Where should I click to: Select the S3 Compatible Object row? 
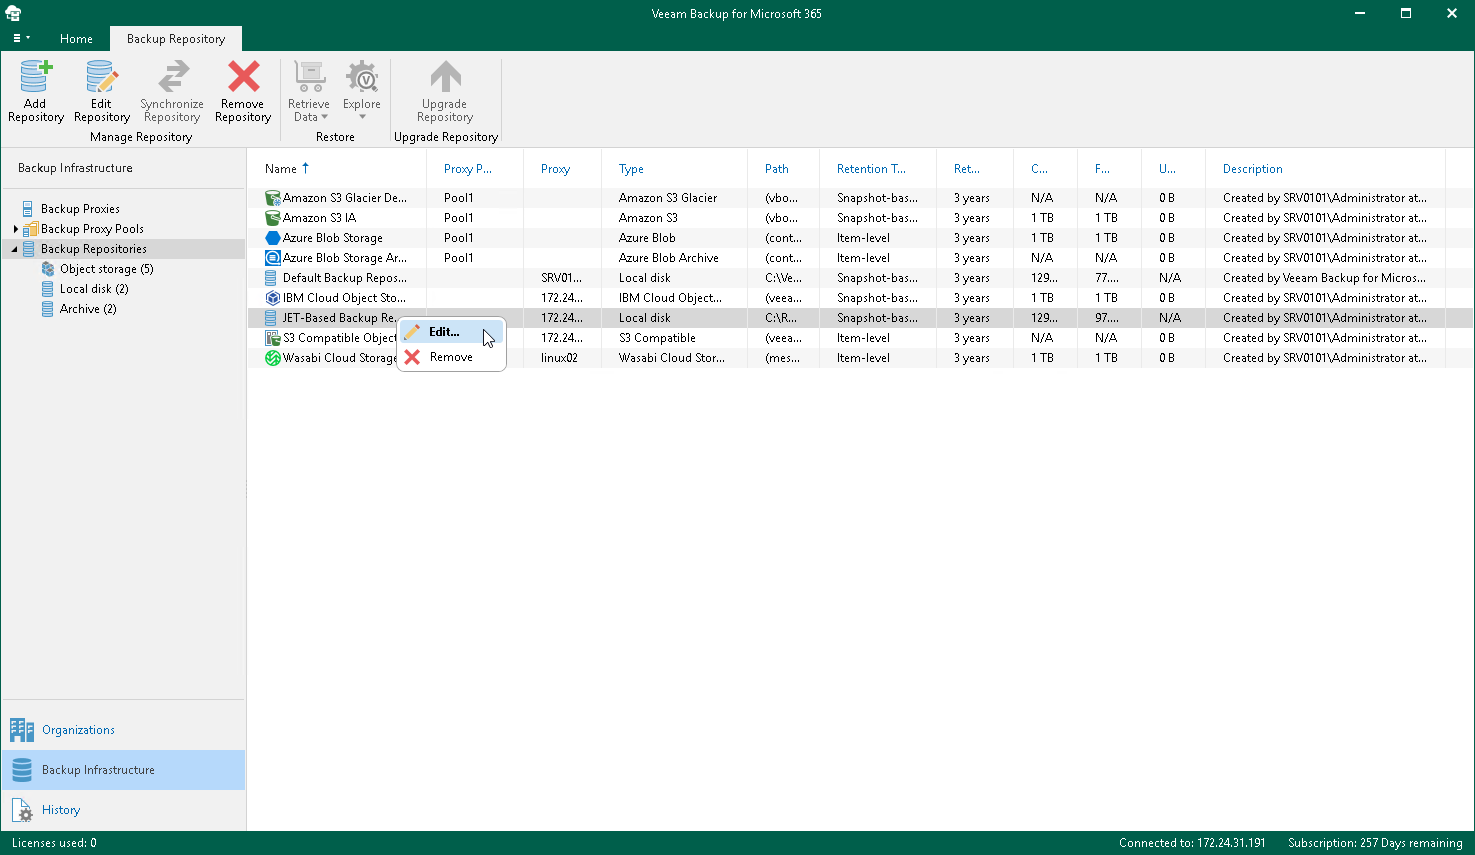(x=860, y=338)
